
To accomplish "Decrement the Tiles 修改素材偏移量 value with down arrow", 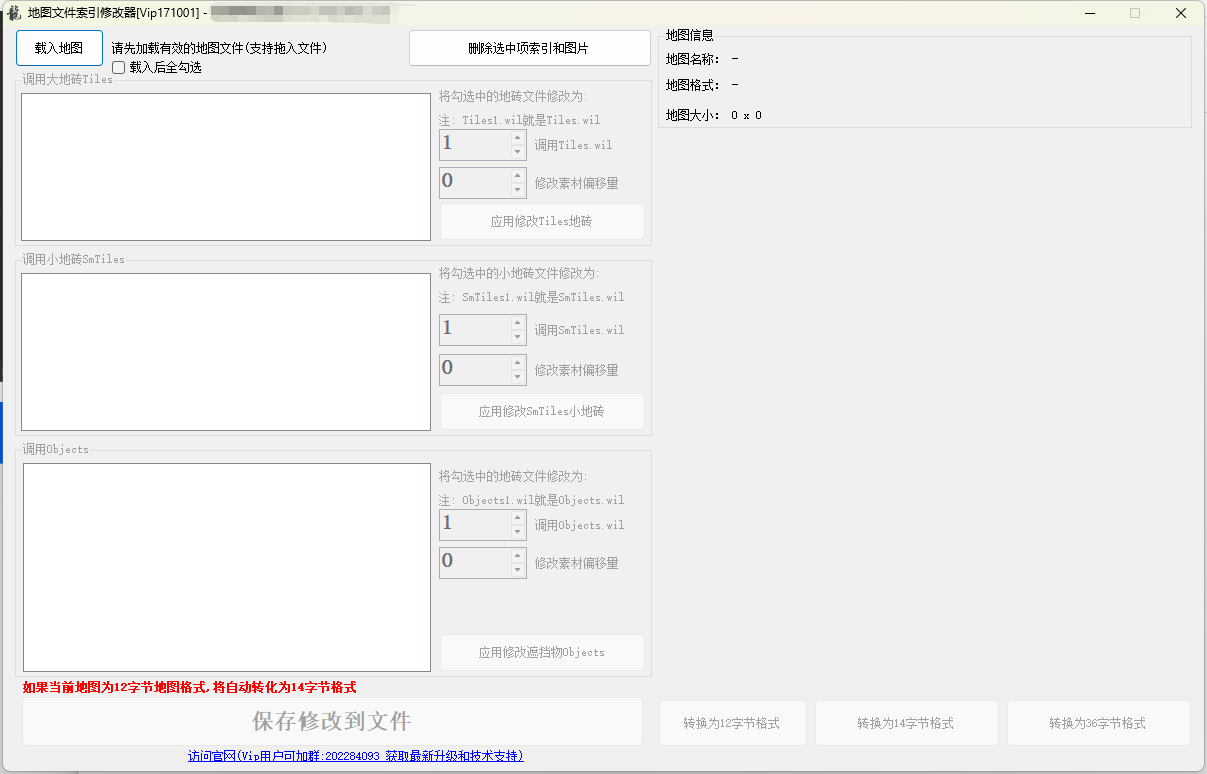I will click(x=518, y=188).
